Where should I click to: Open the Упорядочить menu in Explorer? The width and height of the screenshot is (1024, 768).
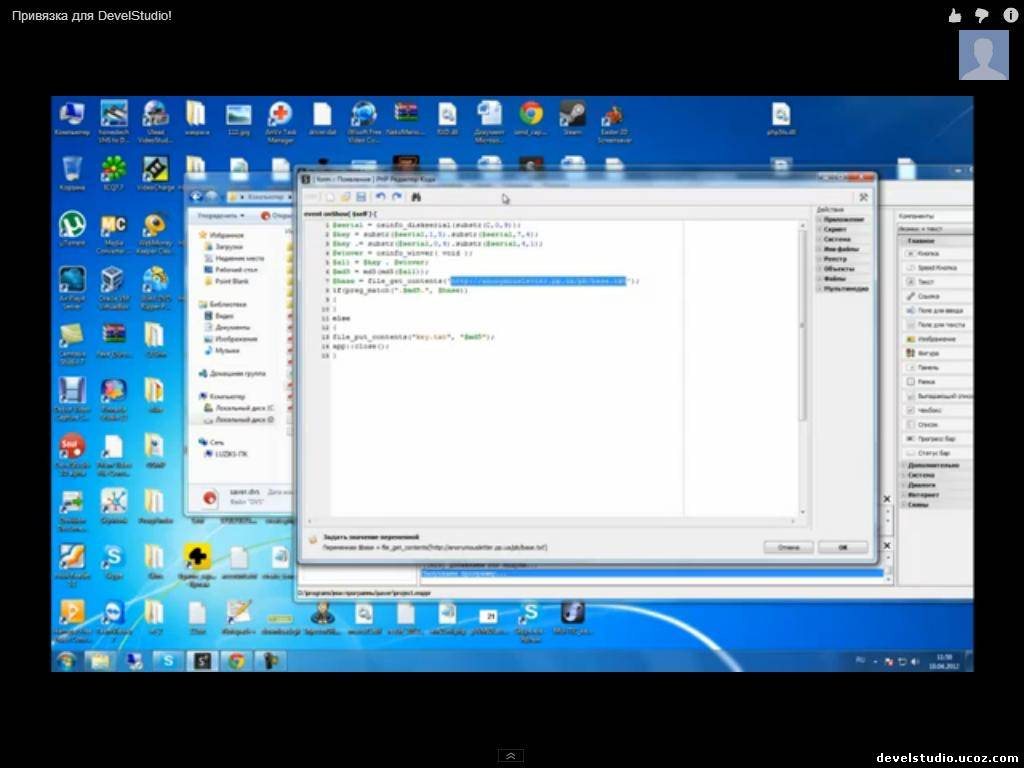[x=220, y=215]
